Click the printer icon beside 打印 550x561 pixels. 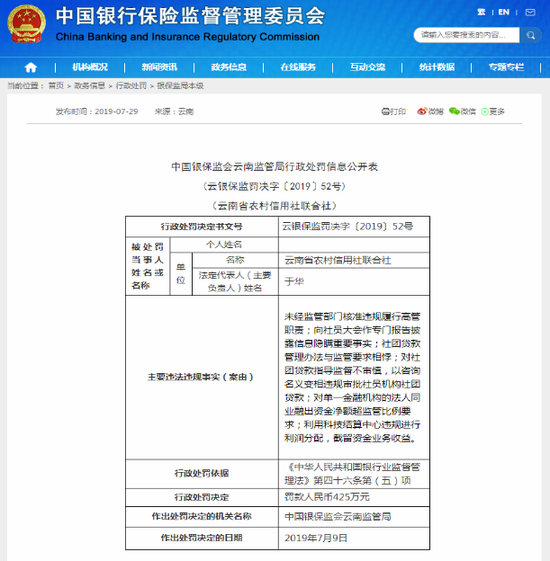click(385, 112)
